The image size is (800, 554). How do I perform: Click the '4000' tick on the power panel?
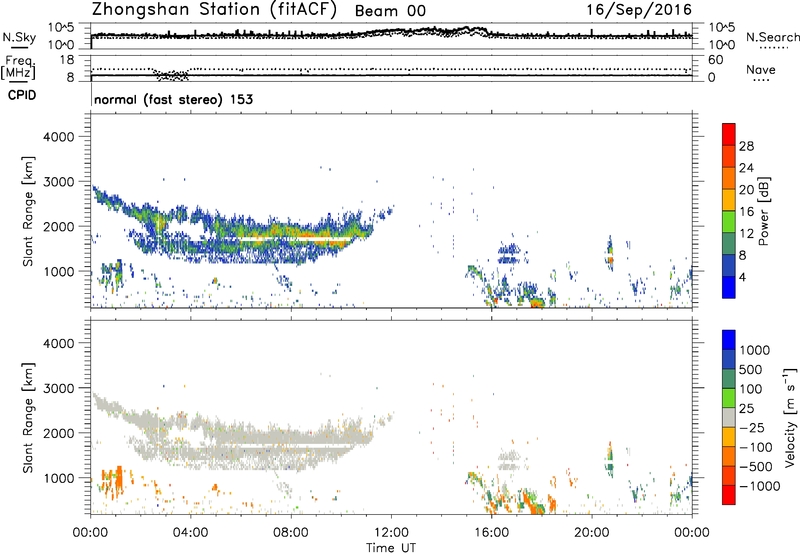coord(58,137)
